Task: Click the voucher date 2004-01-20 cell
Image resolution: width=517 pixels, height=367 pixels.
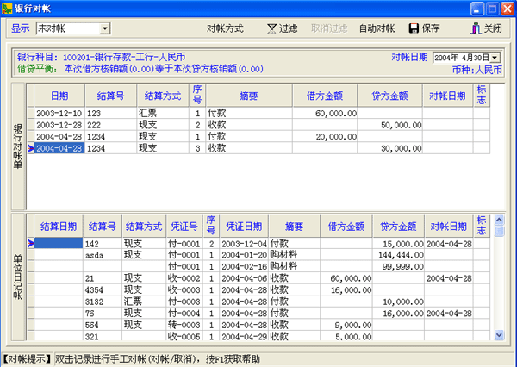Action: coord(244,255)
